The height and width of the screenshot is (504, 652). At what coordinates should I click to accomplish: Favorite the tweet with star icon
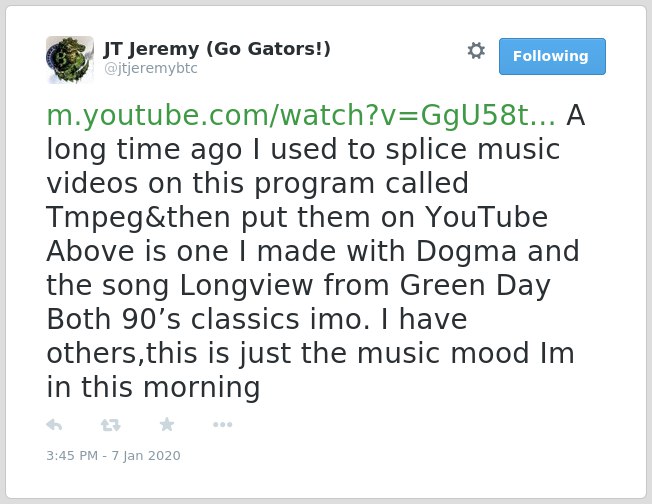167,424
